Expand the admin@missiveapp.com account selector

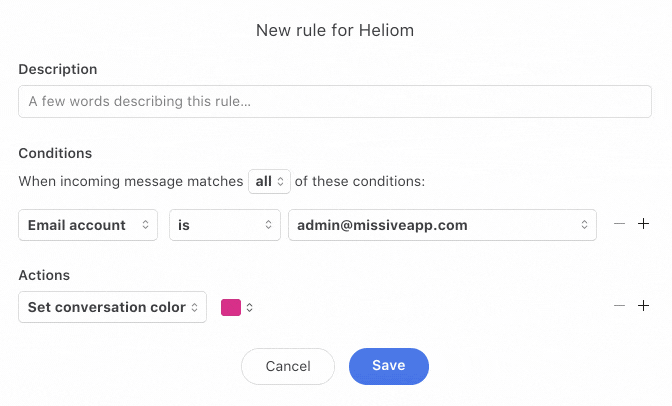(442, 225)
